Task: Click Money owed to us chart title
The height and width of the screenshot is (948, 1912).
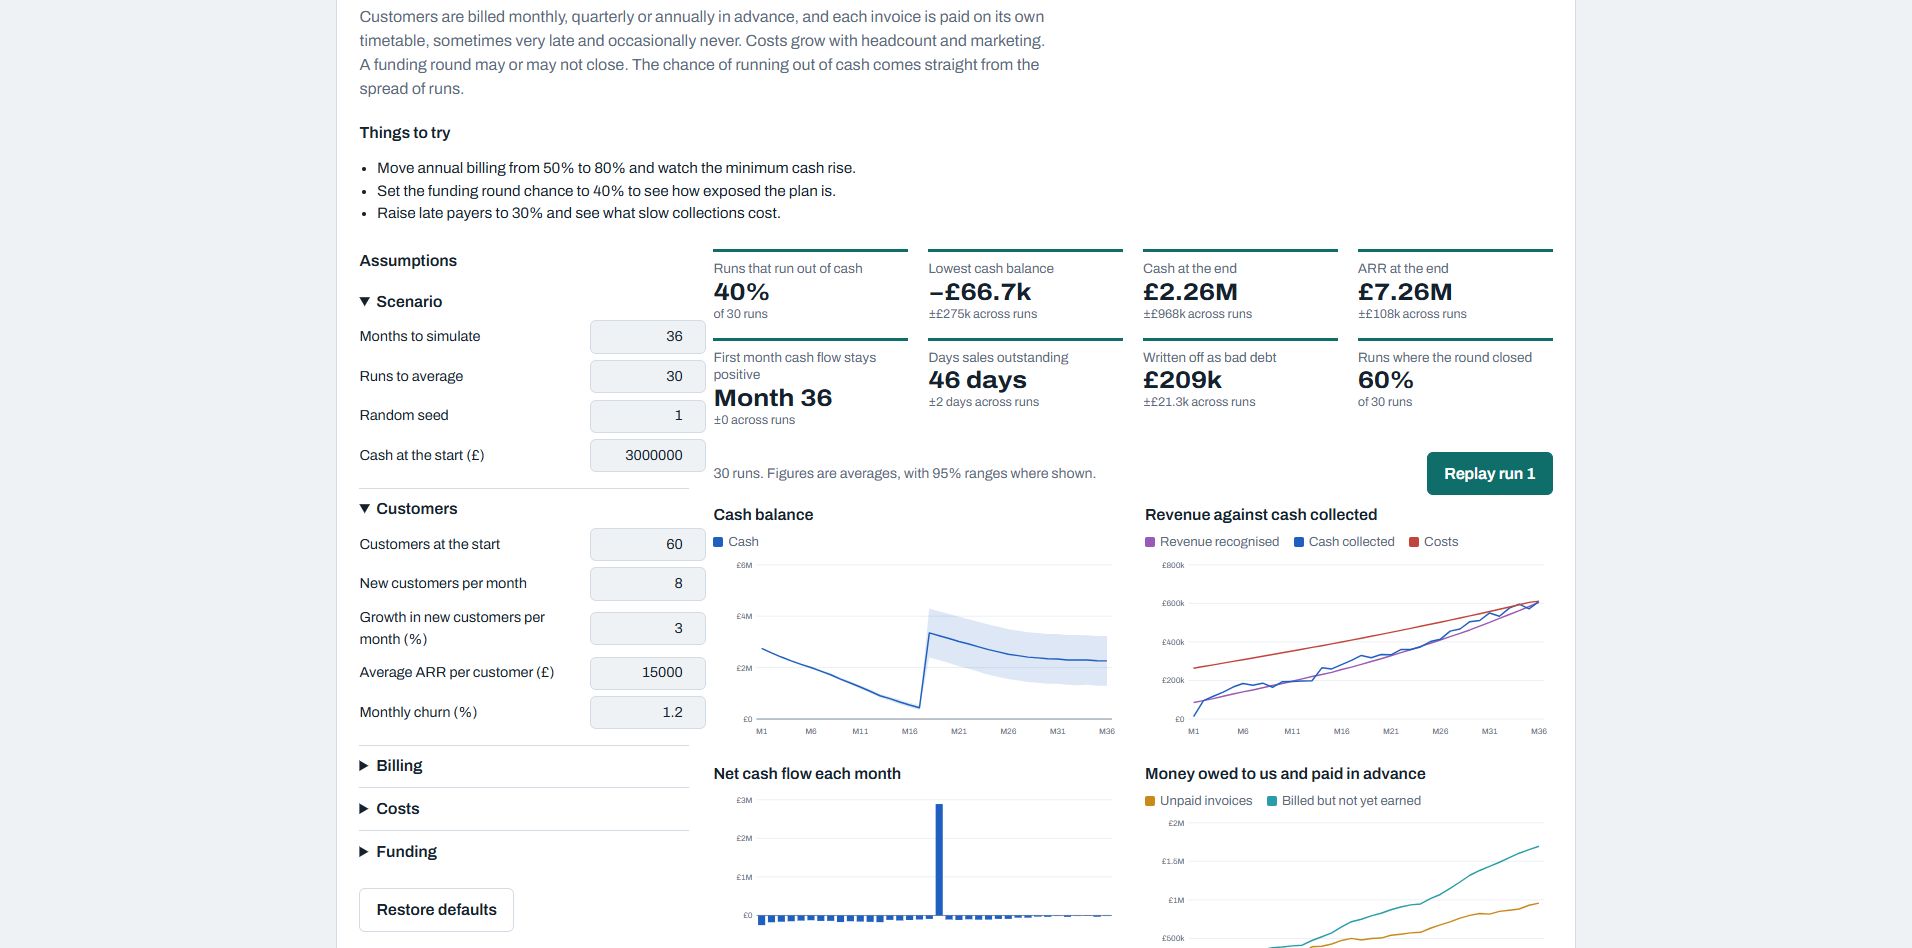Action: coord(1285,773)
